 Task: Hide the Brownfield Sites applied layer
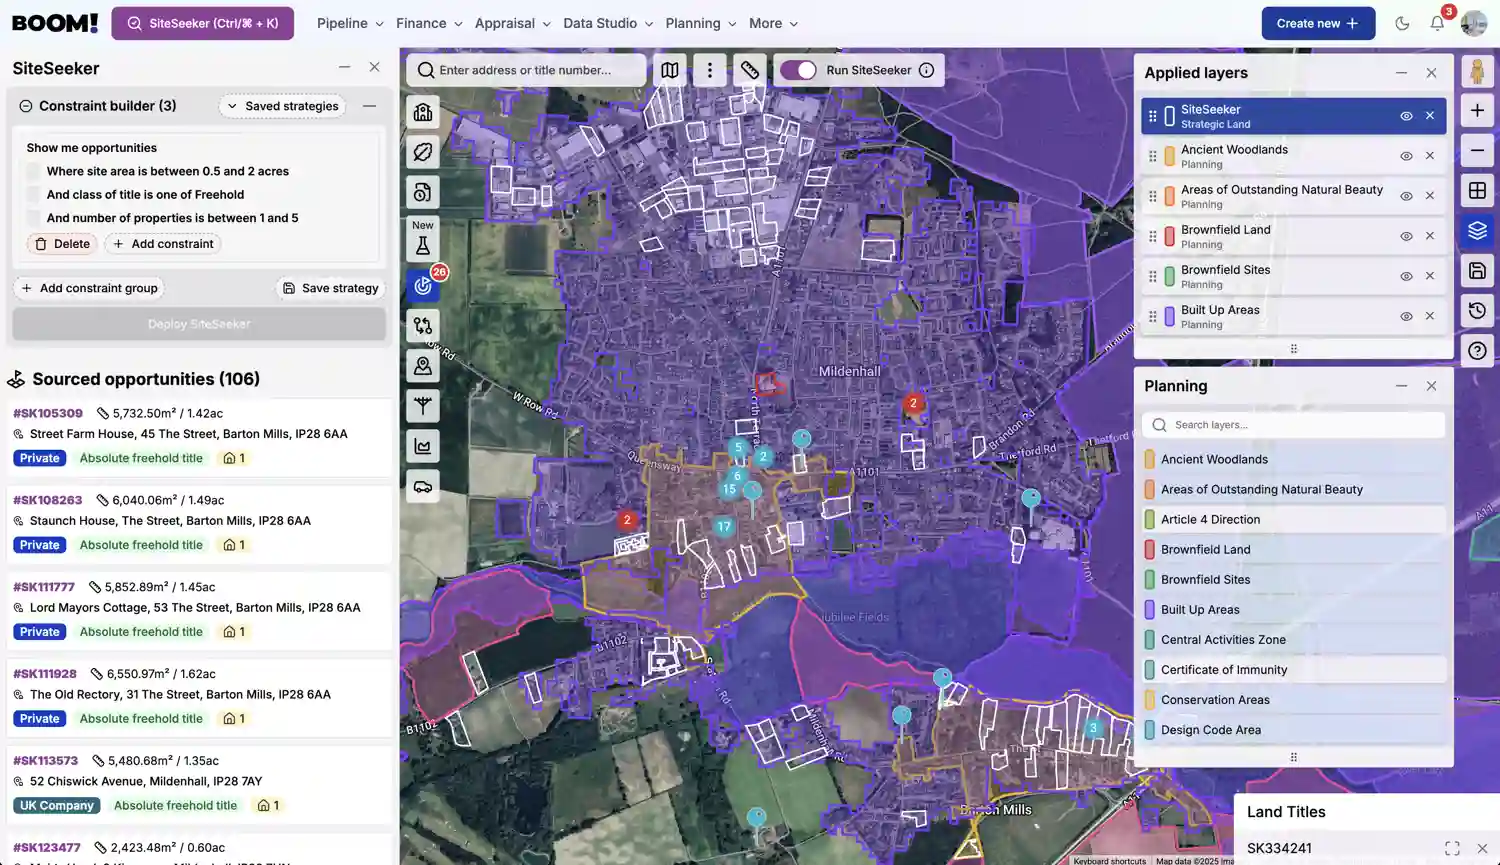coord(1406,276)
